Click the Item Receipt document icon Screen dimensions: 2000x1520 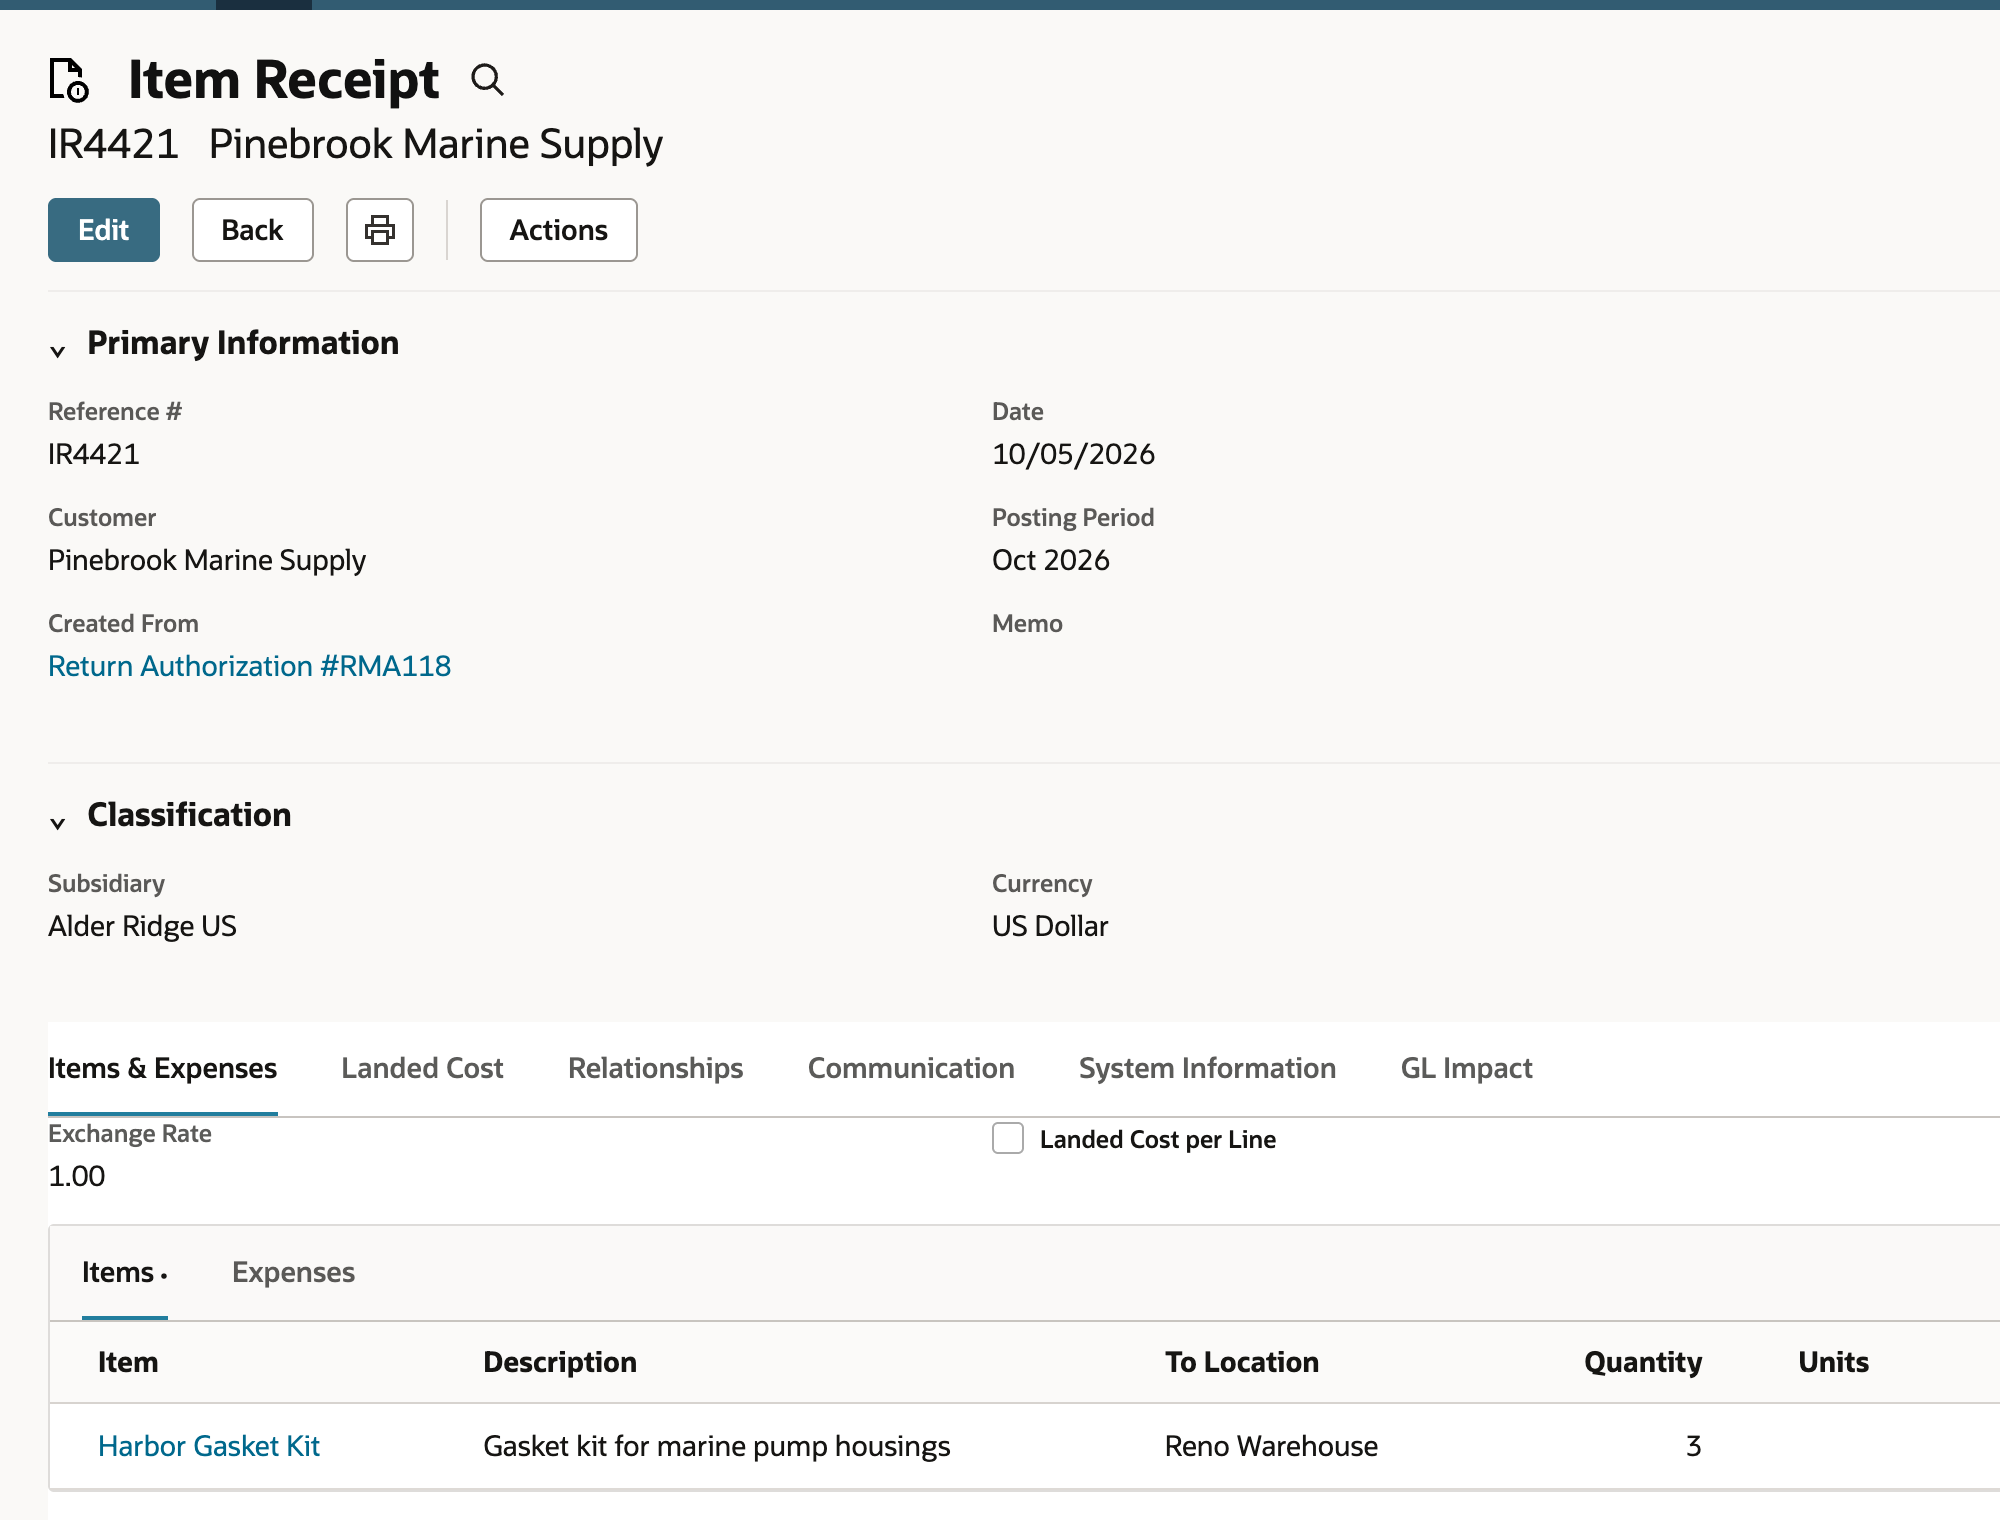click(69, 80)
